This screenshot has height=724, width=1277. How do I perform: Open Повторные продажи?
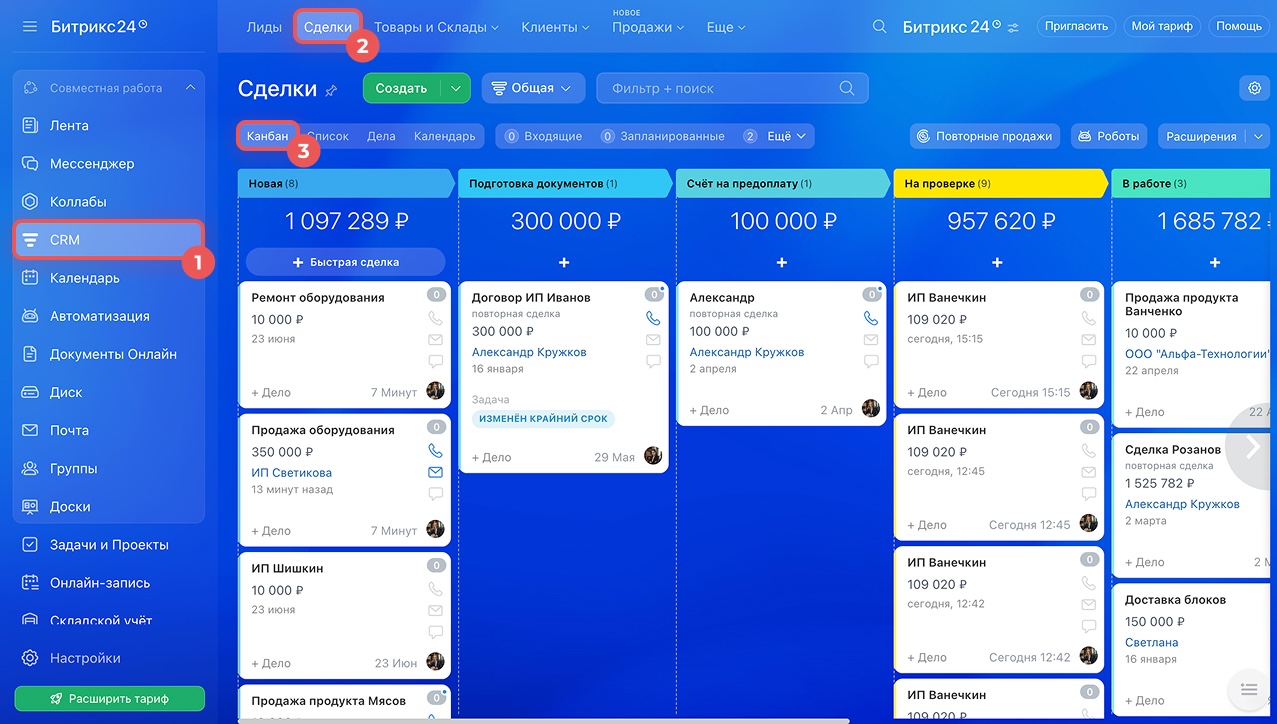[x=984, y=136]
